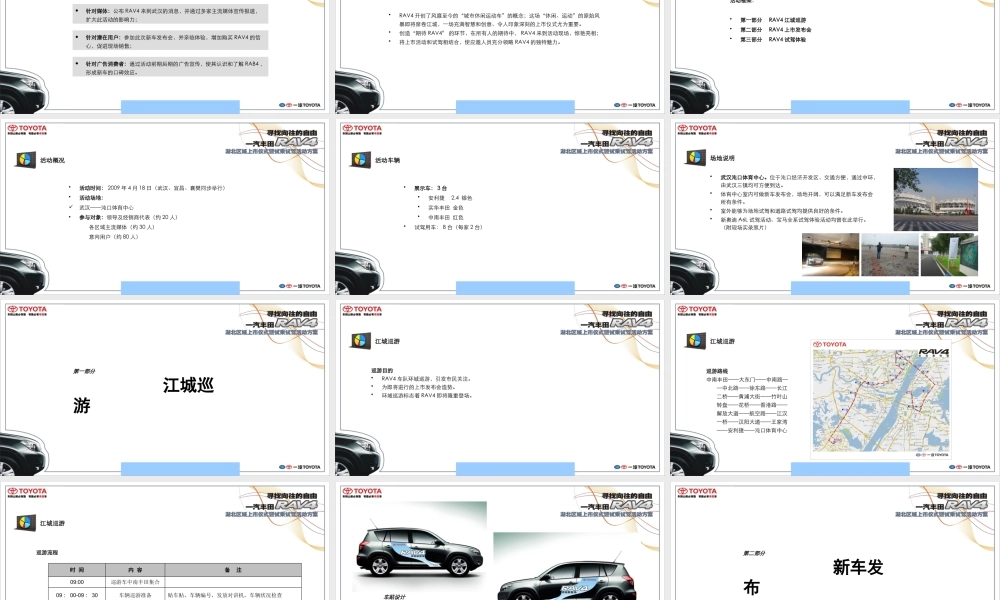Click the RAV4 header logo on 场地说明 slide
The width and height of the screenshot is (1000, 600).
point(965,142)
